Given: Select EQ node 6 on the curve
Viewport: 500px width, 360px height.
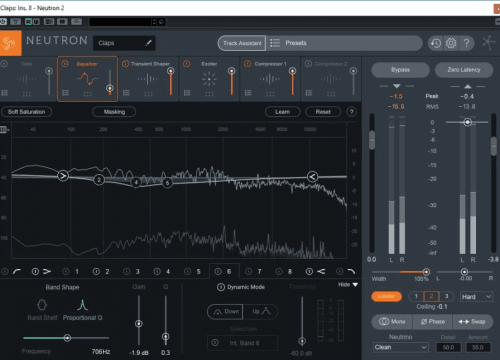Looking at the screenshot, I should coord(167,183).
